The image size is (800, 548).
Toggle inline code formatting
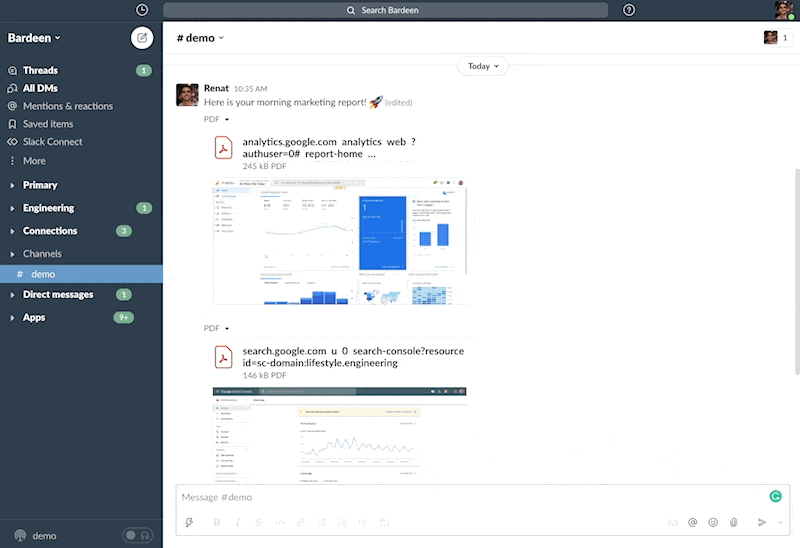(280, 522)
